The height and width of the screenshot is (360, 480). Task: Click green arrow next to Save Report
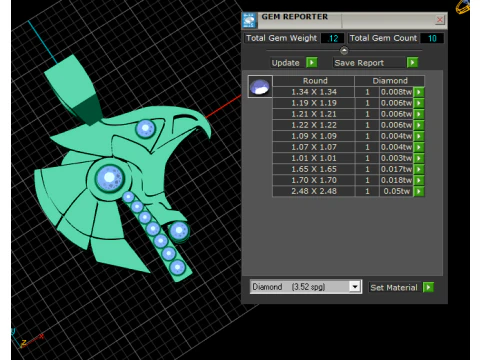coord(412,62)
